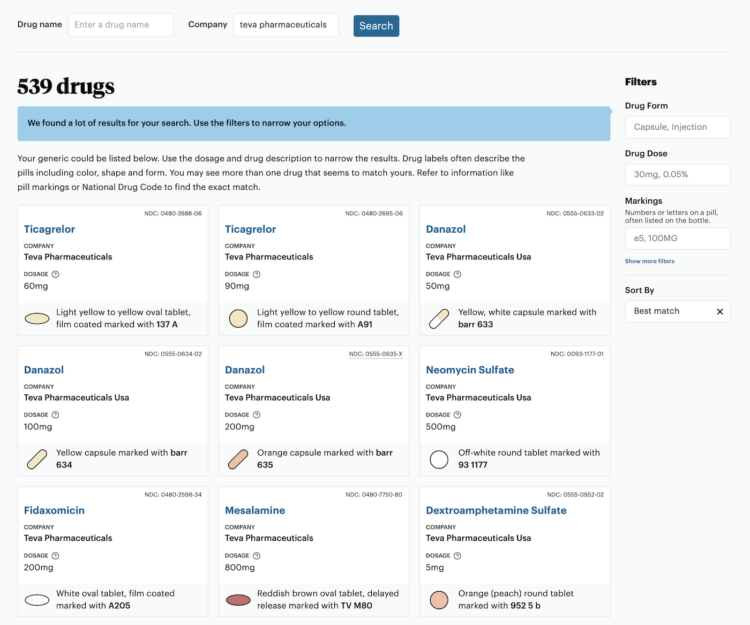Expand Show more filters

tap(649, 261)
